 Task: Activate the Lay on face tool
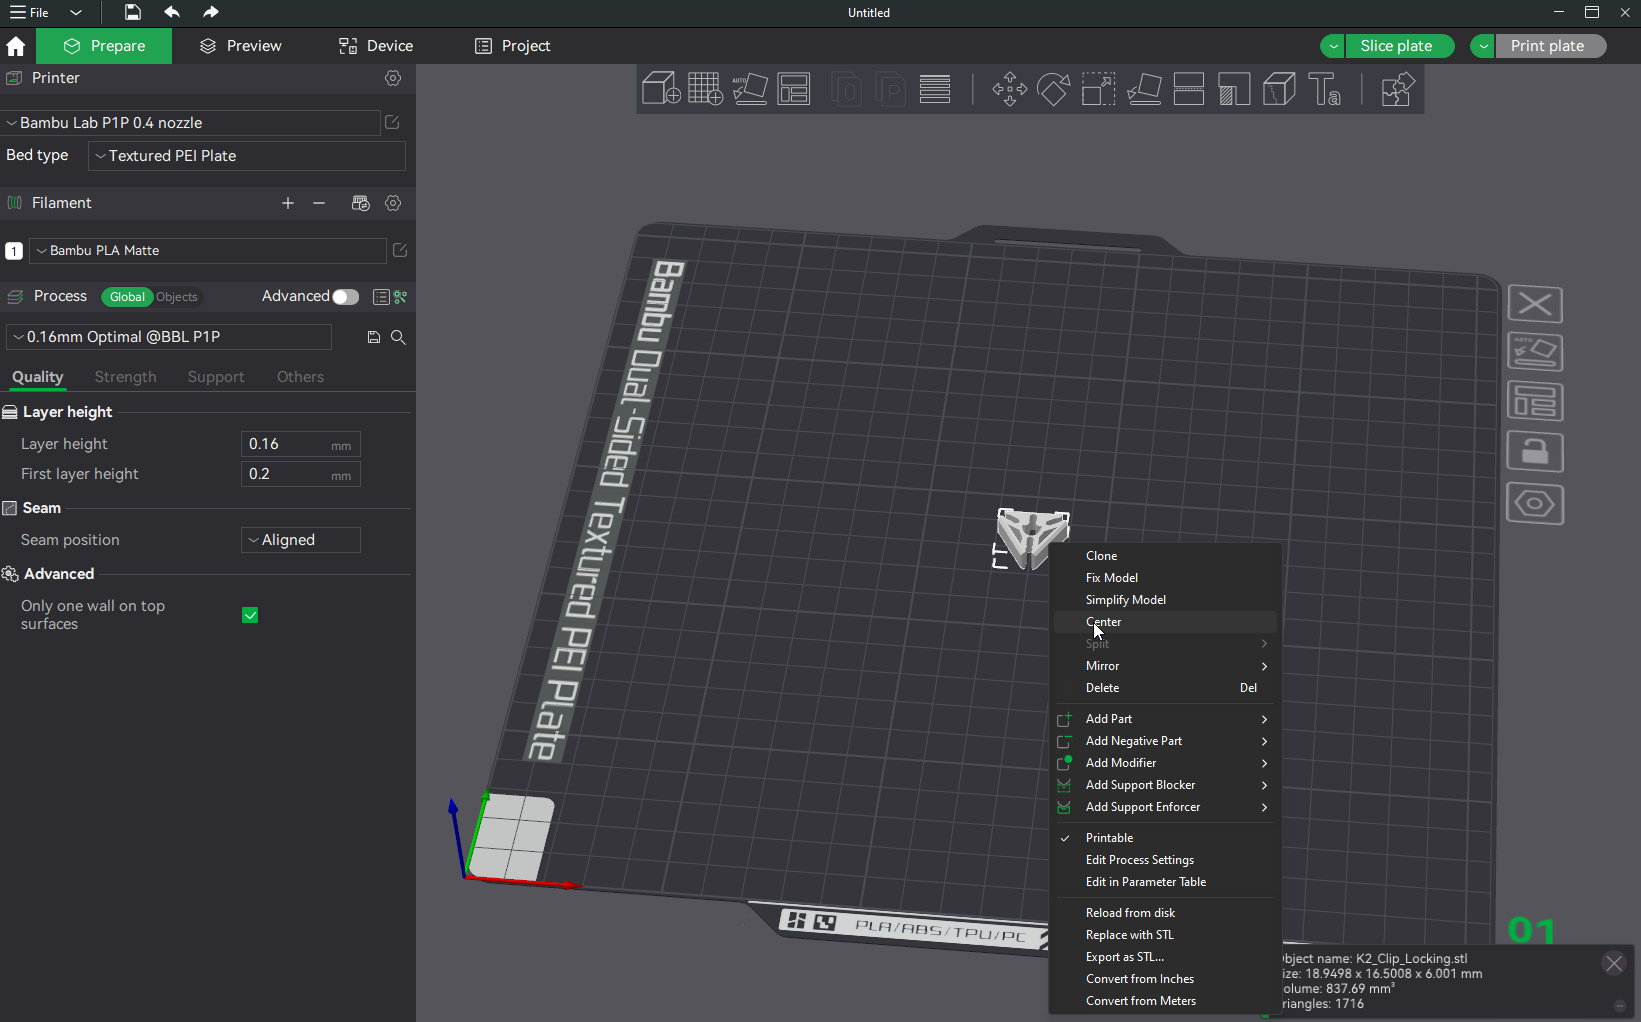tap(1143, 89)
